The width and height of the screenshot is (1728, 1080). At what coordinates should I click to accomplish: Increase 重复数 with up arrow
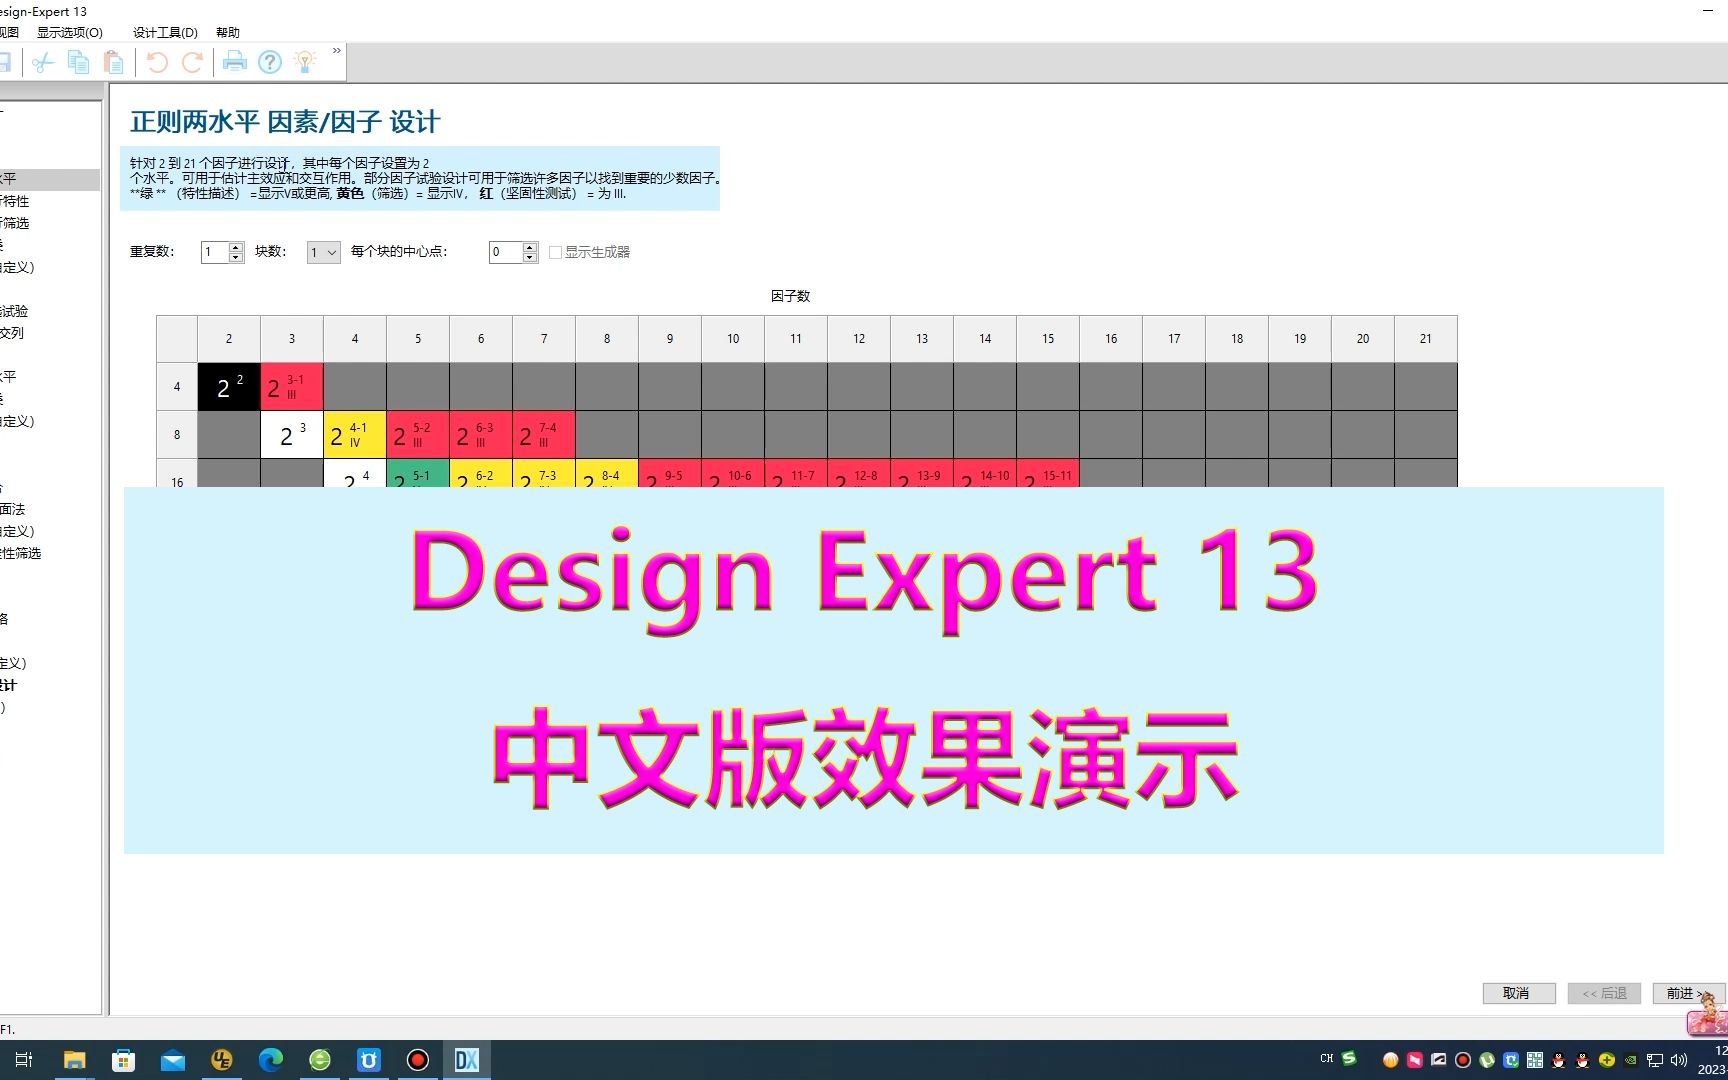tap(236, 247)
